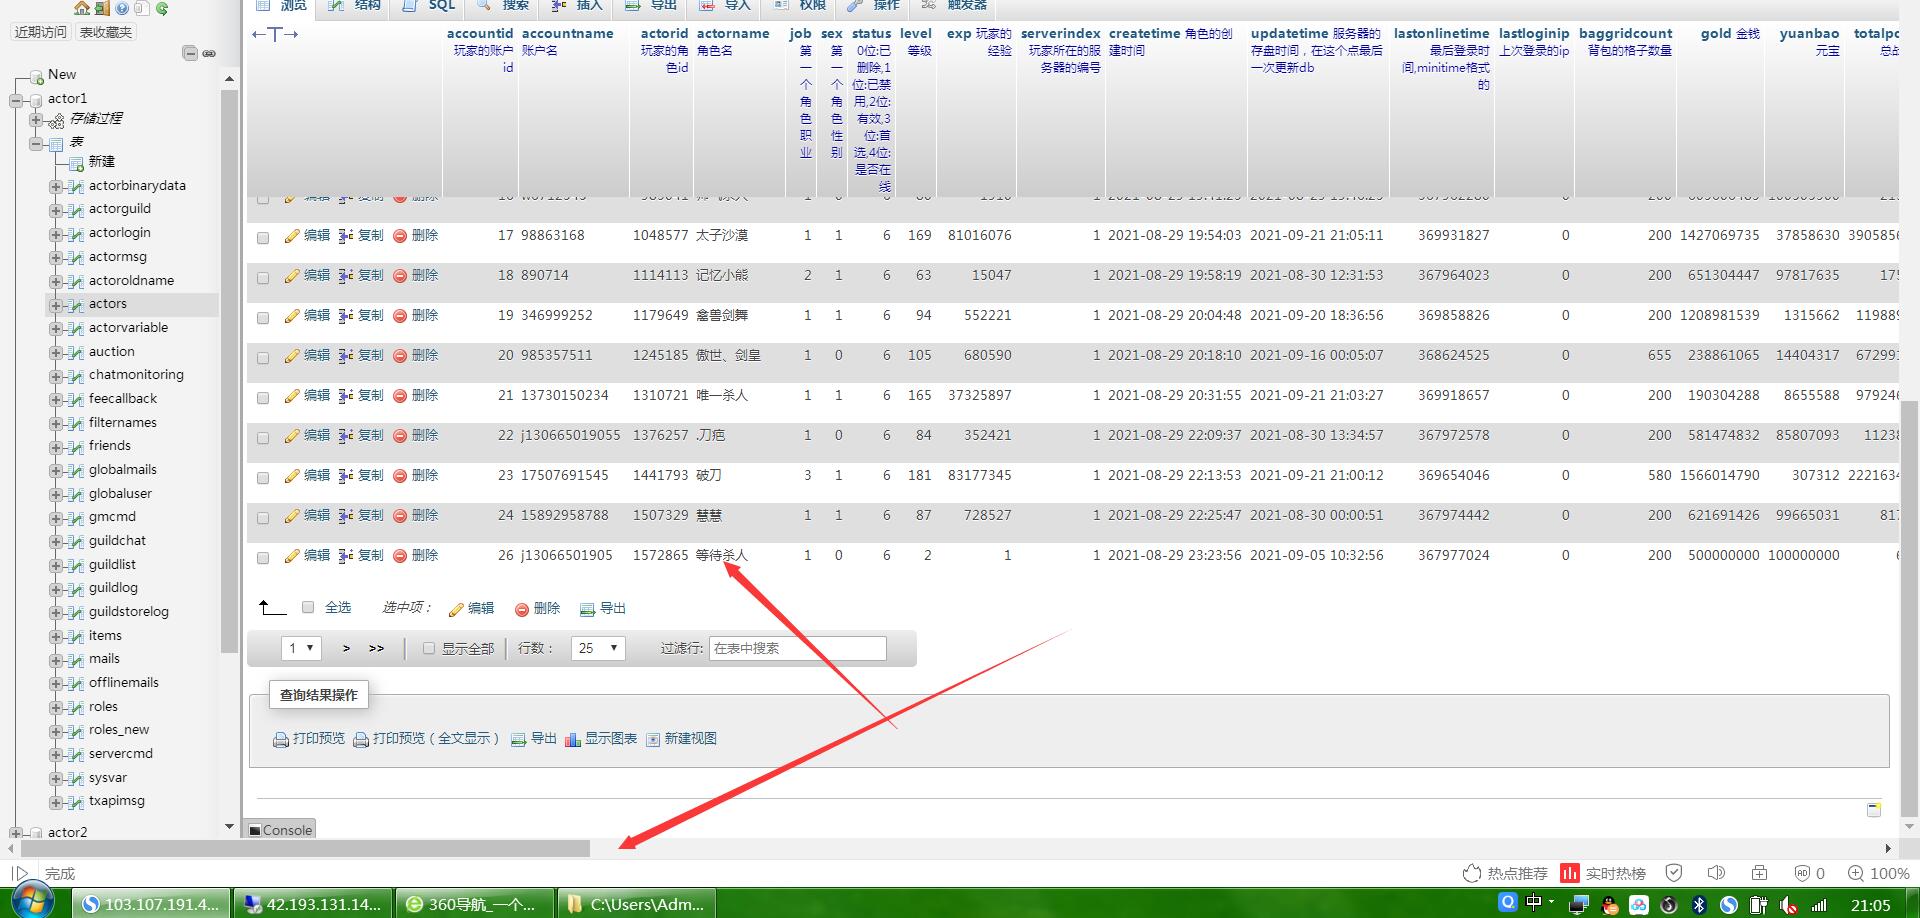Click the horizontal scrollbar thumb at bottom
Image resolution: width=1920 pixels, height=918 pixels.
305,849
